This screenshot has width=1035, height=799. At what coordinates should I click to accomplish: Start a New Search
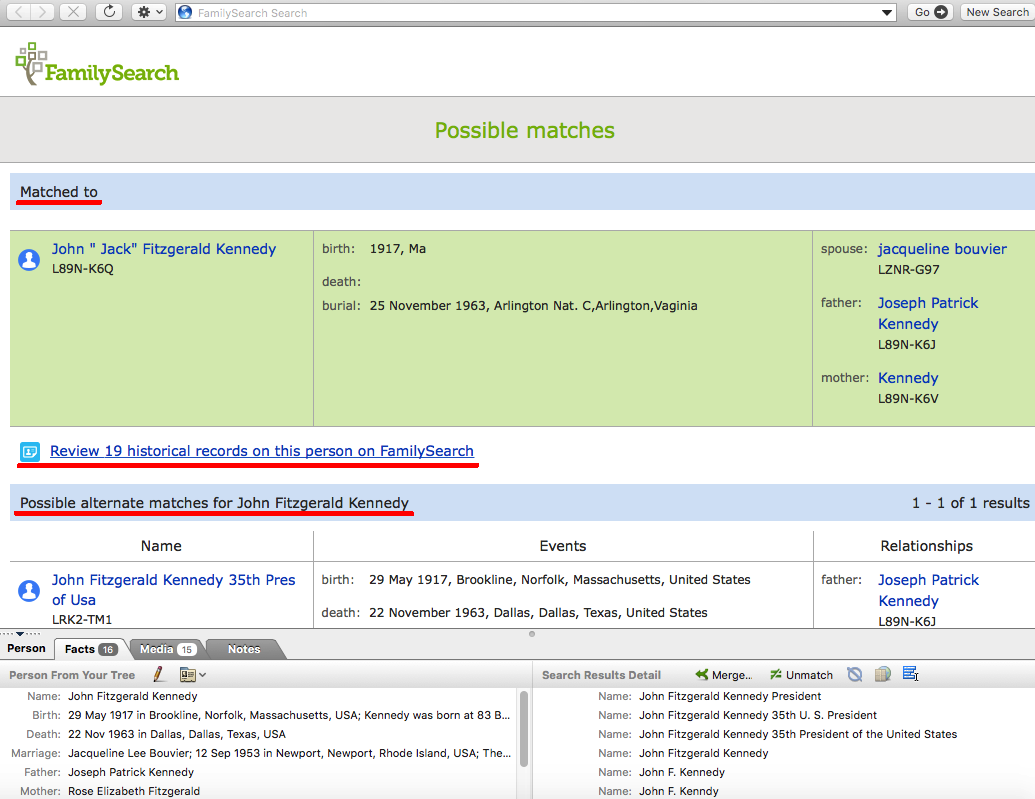(x=997, y=12)
